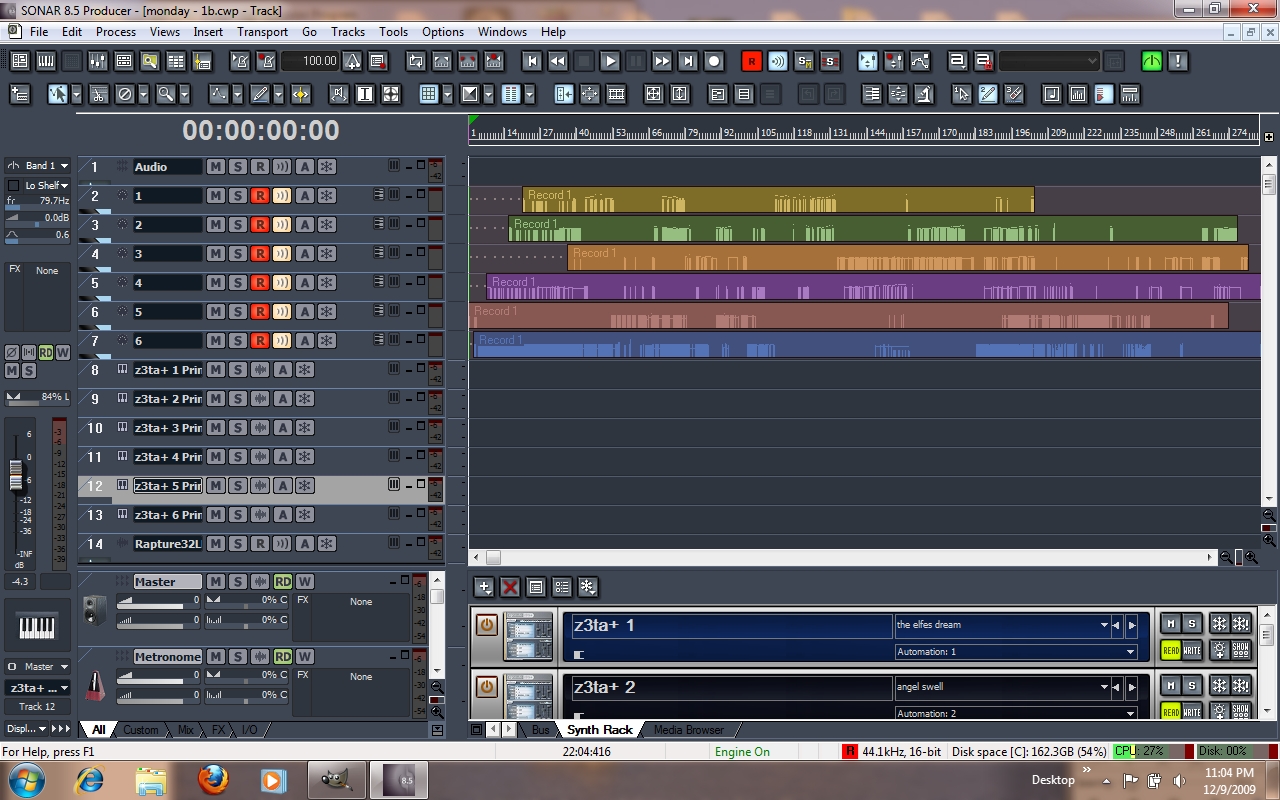Toggle z3ta+ 2 power button in Synth Rack
The height and width of the screenshot is (800, 1280).
487,687
